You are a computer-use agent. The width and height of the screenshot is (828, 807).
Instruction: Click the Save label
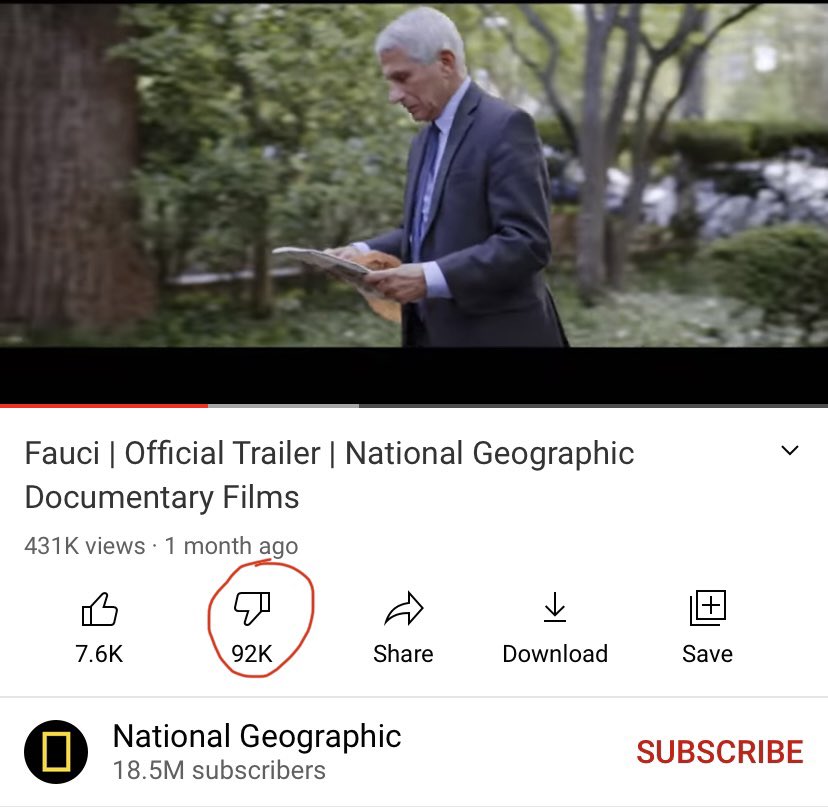708,654
